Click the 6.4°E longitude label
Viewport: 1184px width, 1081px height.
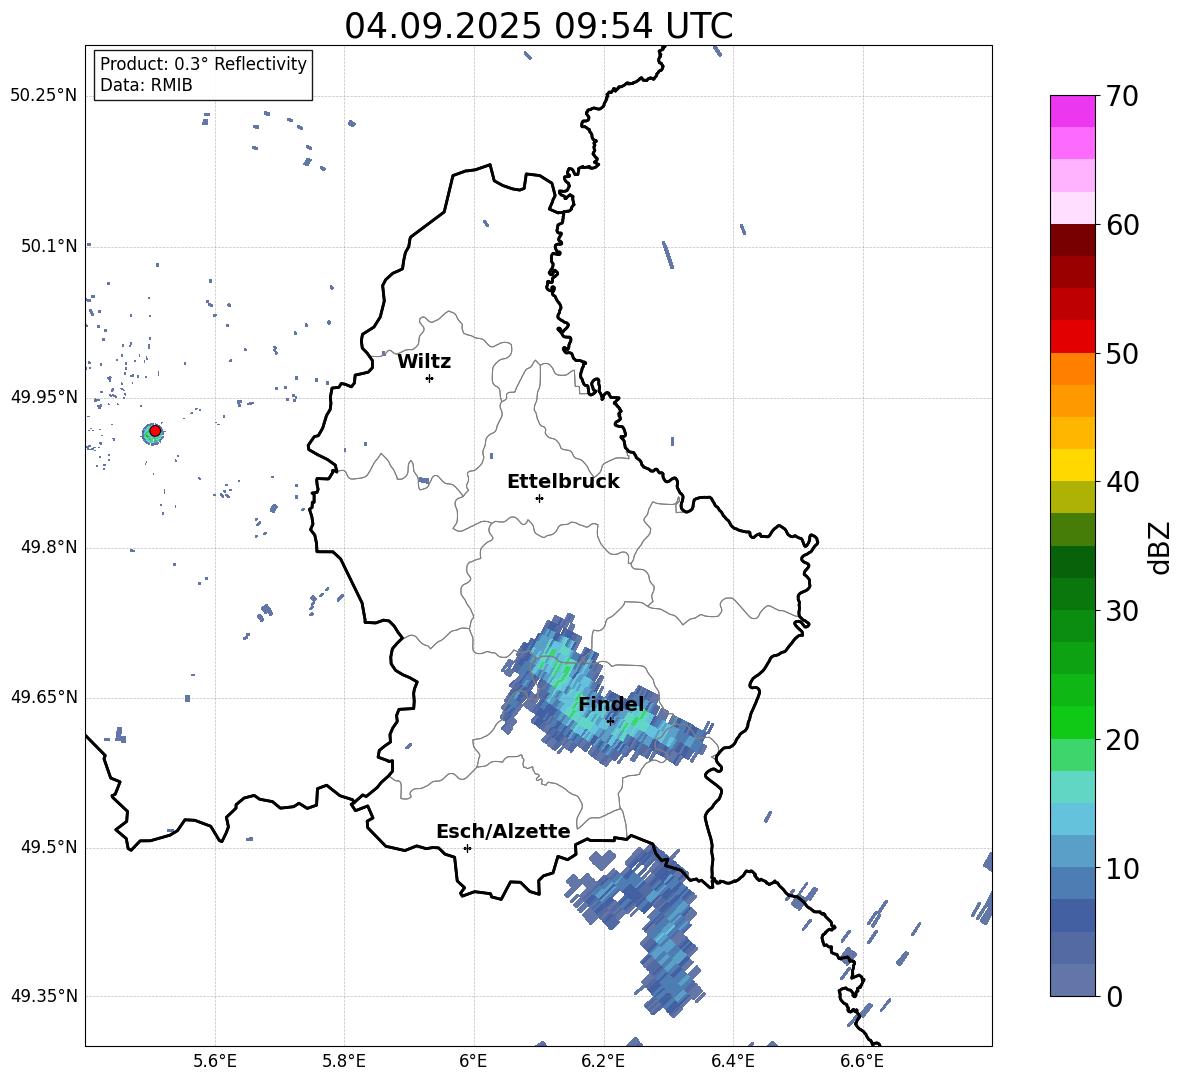tap(732, 1061)
